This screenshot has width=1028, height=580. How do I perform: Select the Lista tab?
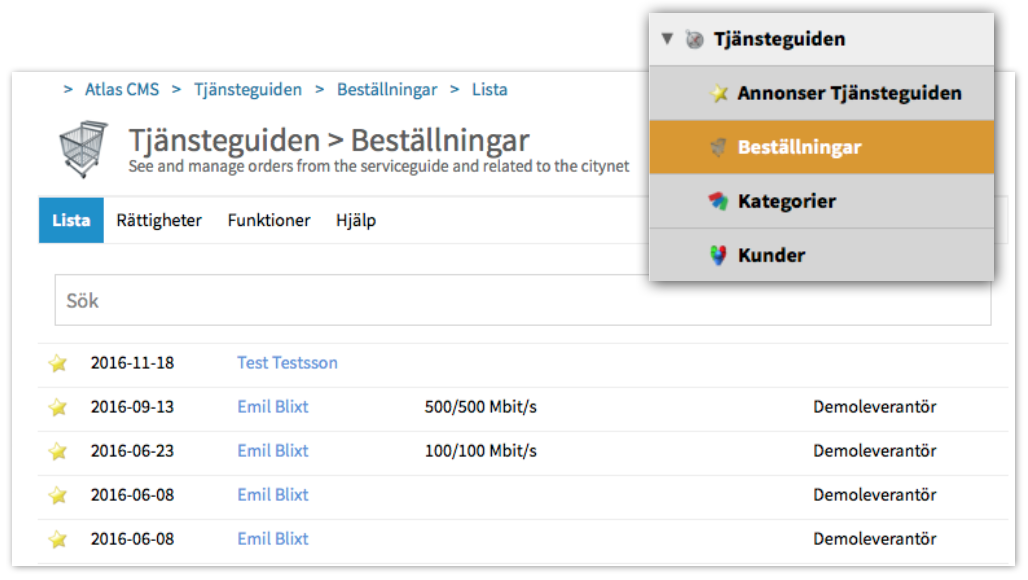71,220
